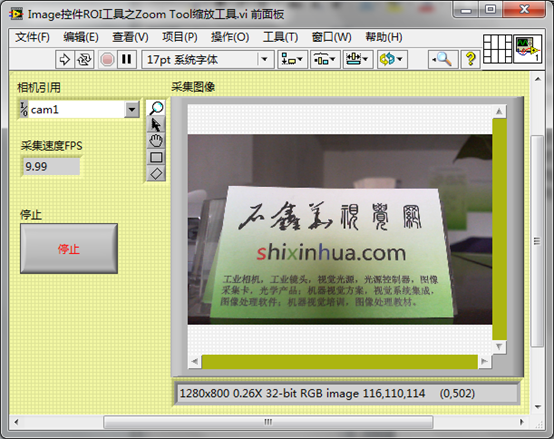The height and width of the screenshot is (439, 554).
Task: Select the rectangle ROI tool
Action: [156, 157]
